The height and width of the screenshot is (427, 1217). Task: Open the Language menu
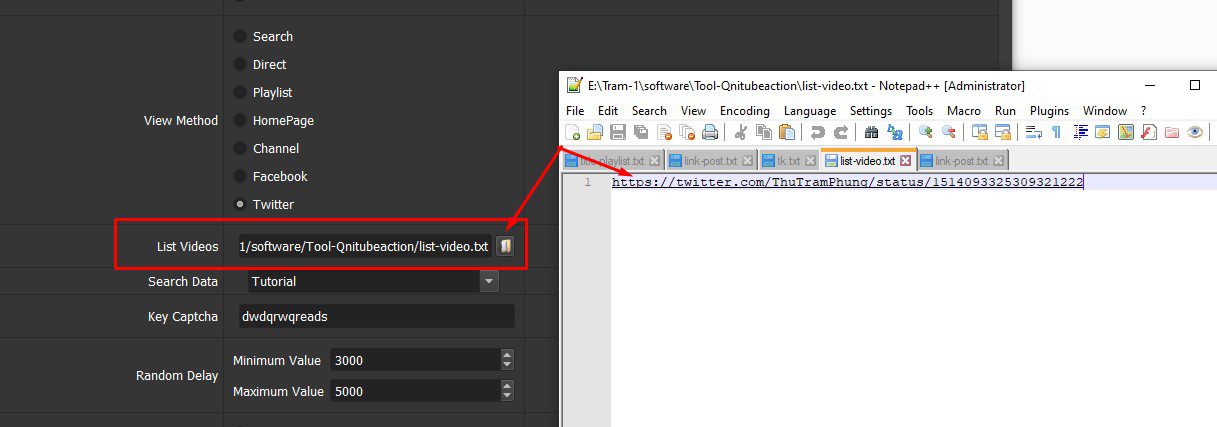810,111
